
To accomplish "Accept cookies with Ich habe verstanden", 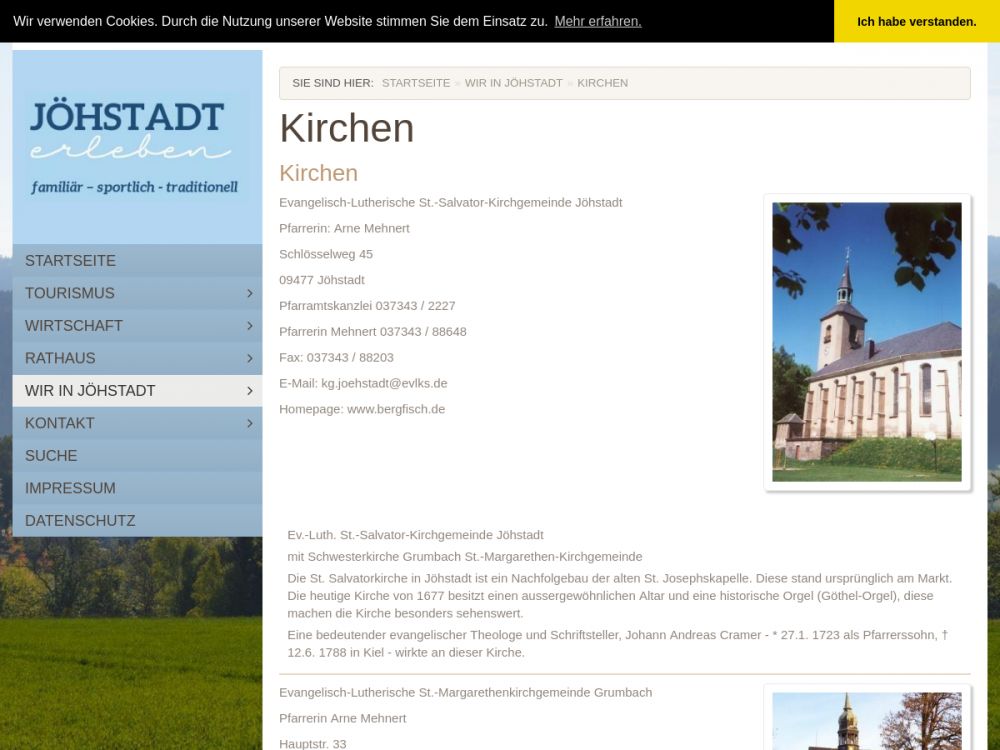I will pos(916,21).
